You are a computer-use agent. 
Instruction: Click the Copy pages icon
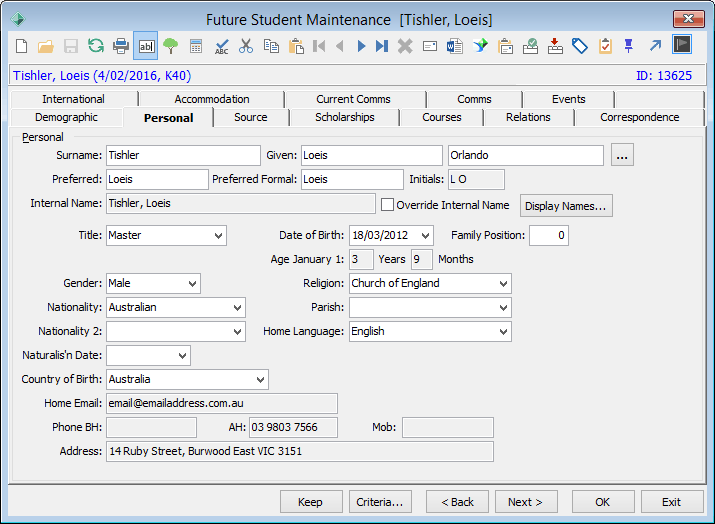pos(271,46)
